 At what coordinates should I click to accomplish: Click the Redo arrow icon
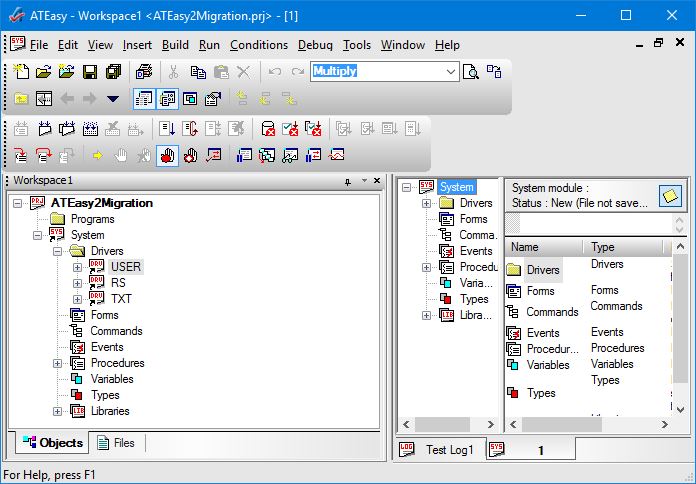[297, 71]
